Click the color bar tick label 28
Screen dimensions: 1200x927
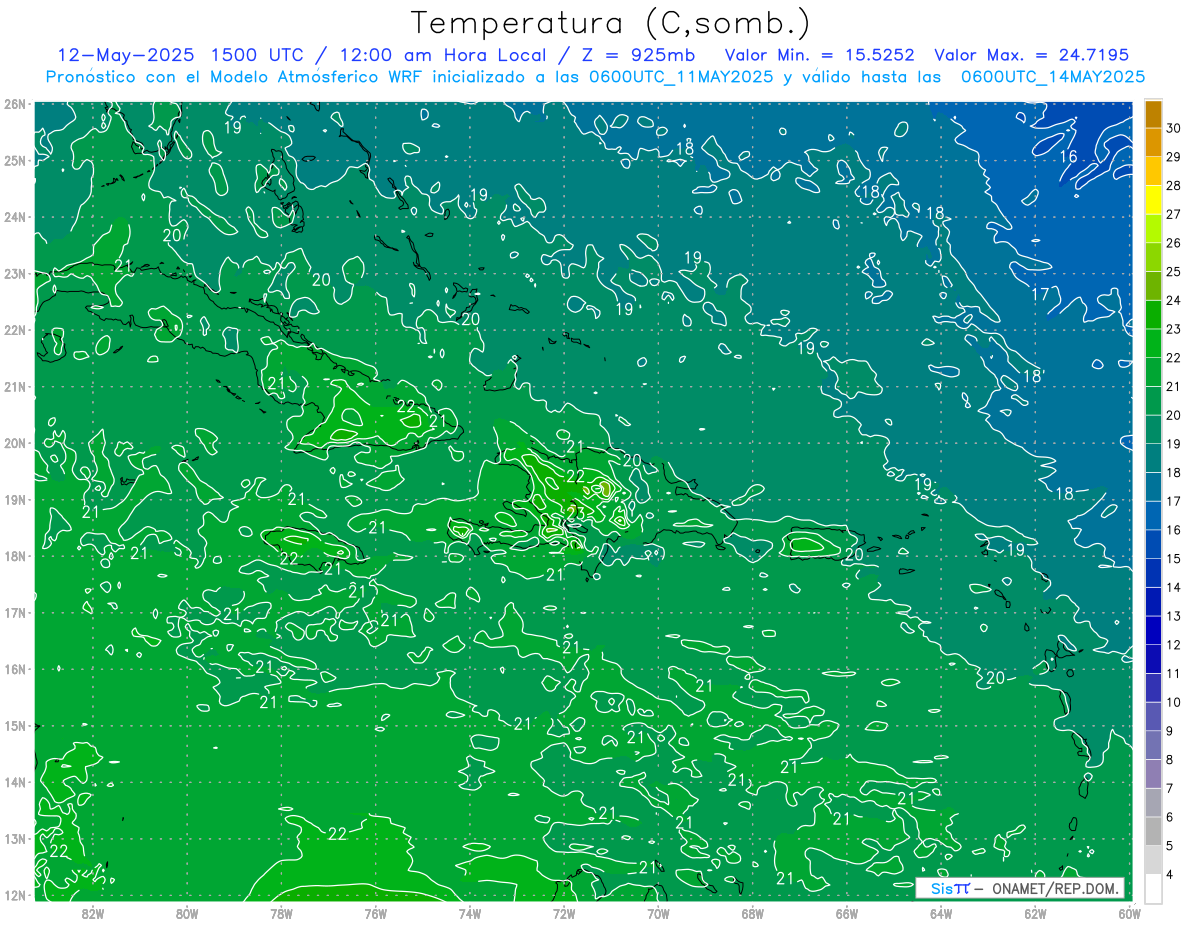(x=1174, y=185)
